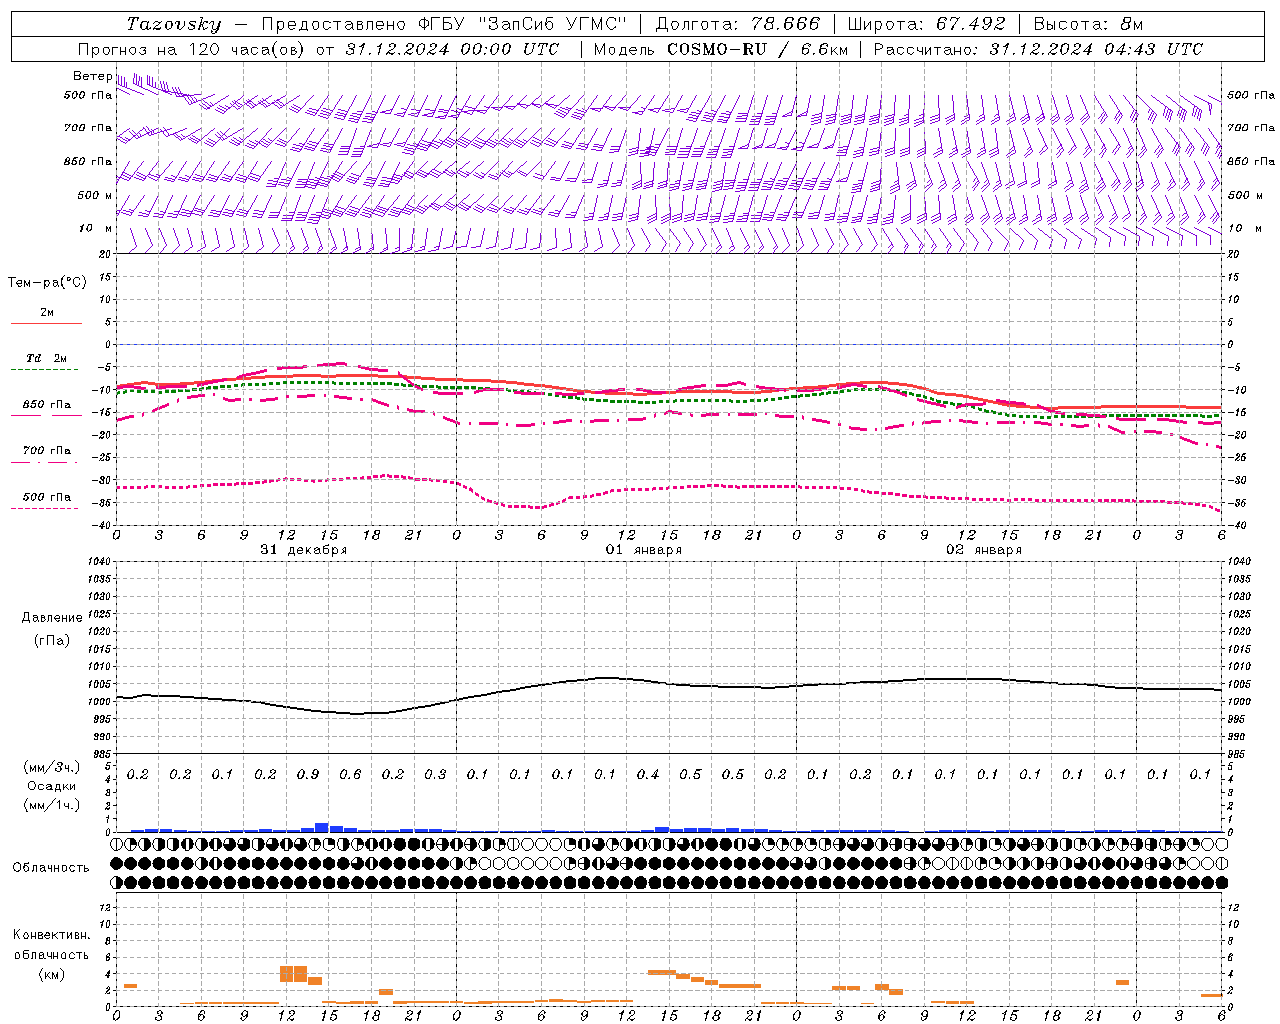The image size is (1280, 1024).
Task: Click the date label 01 января
Action: [x=644, y=550]
